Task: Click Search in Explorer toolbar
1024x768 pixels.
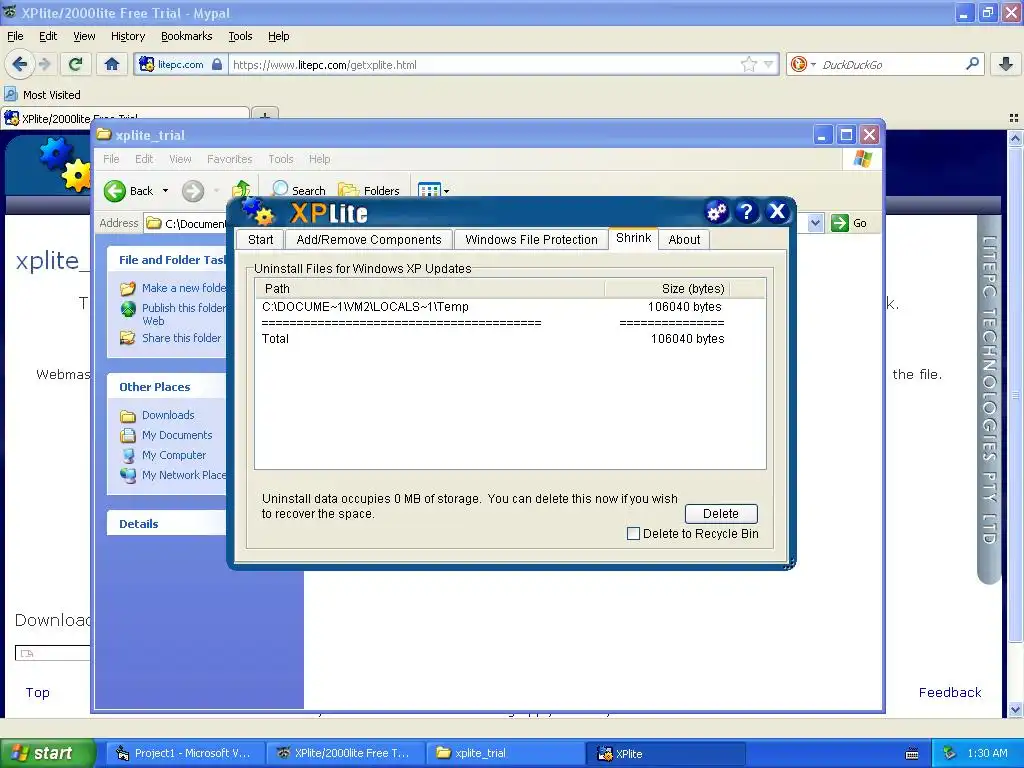Action: click(x=299, y=190)
